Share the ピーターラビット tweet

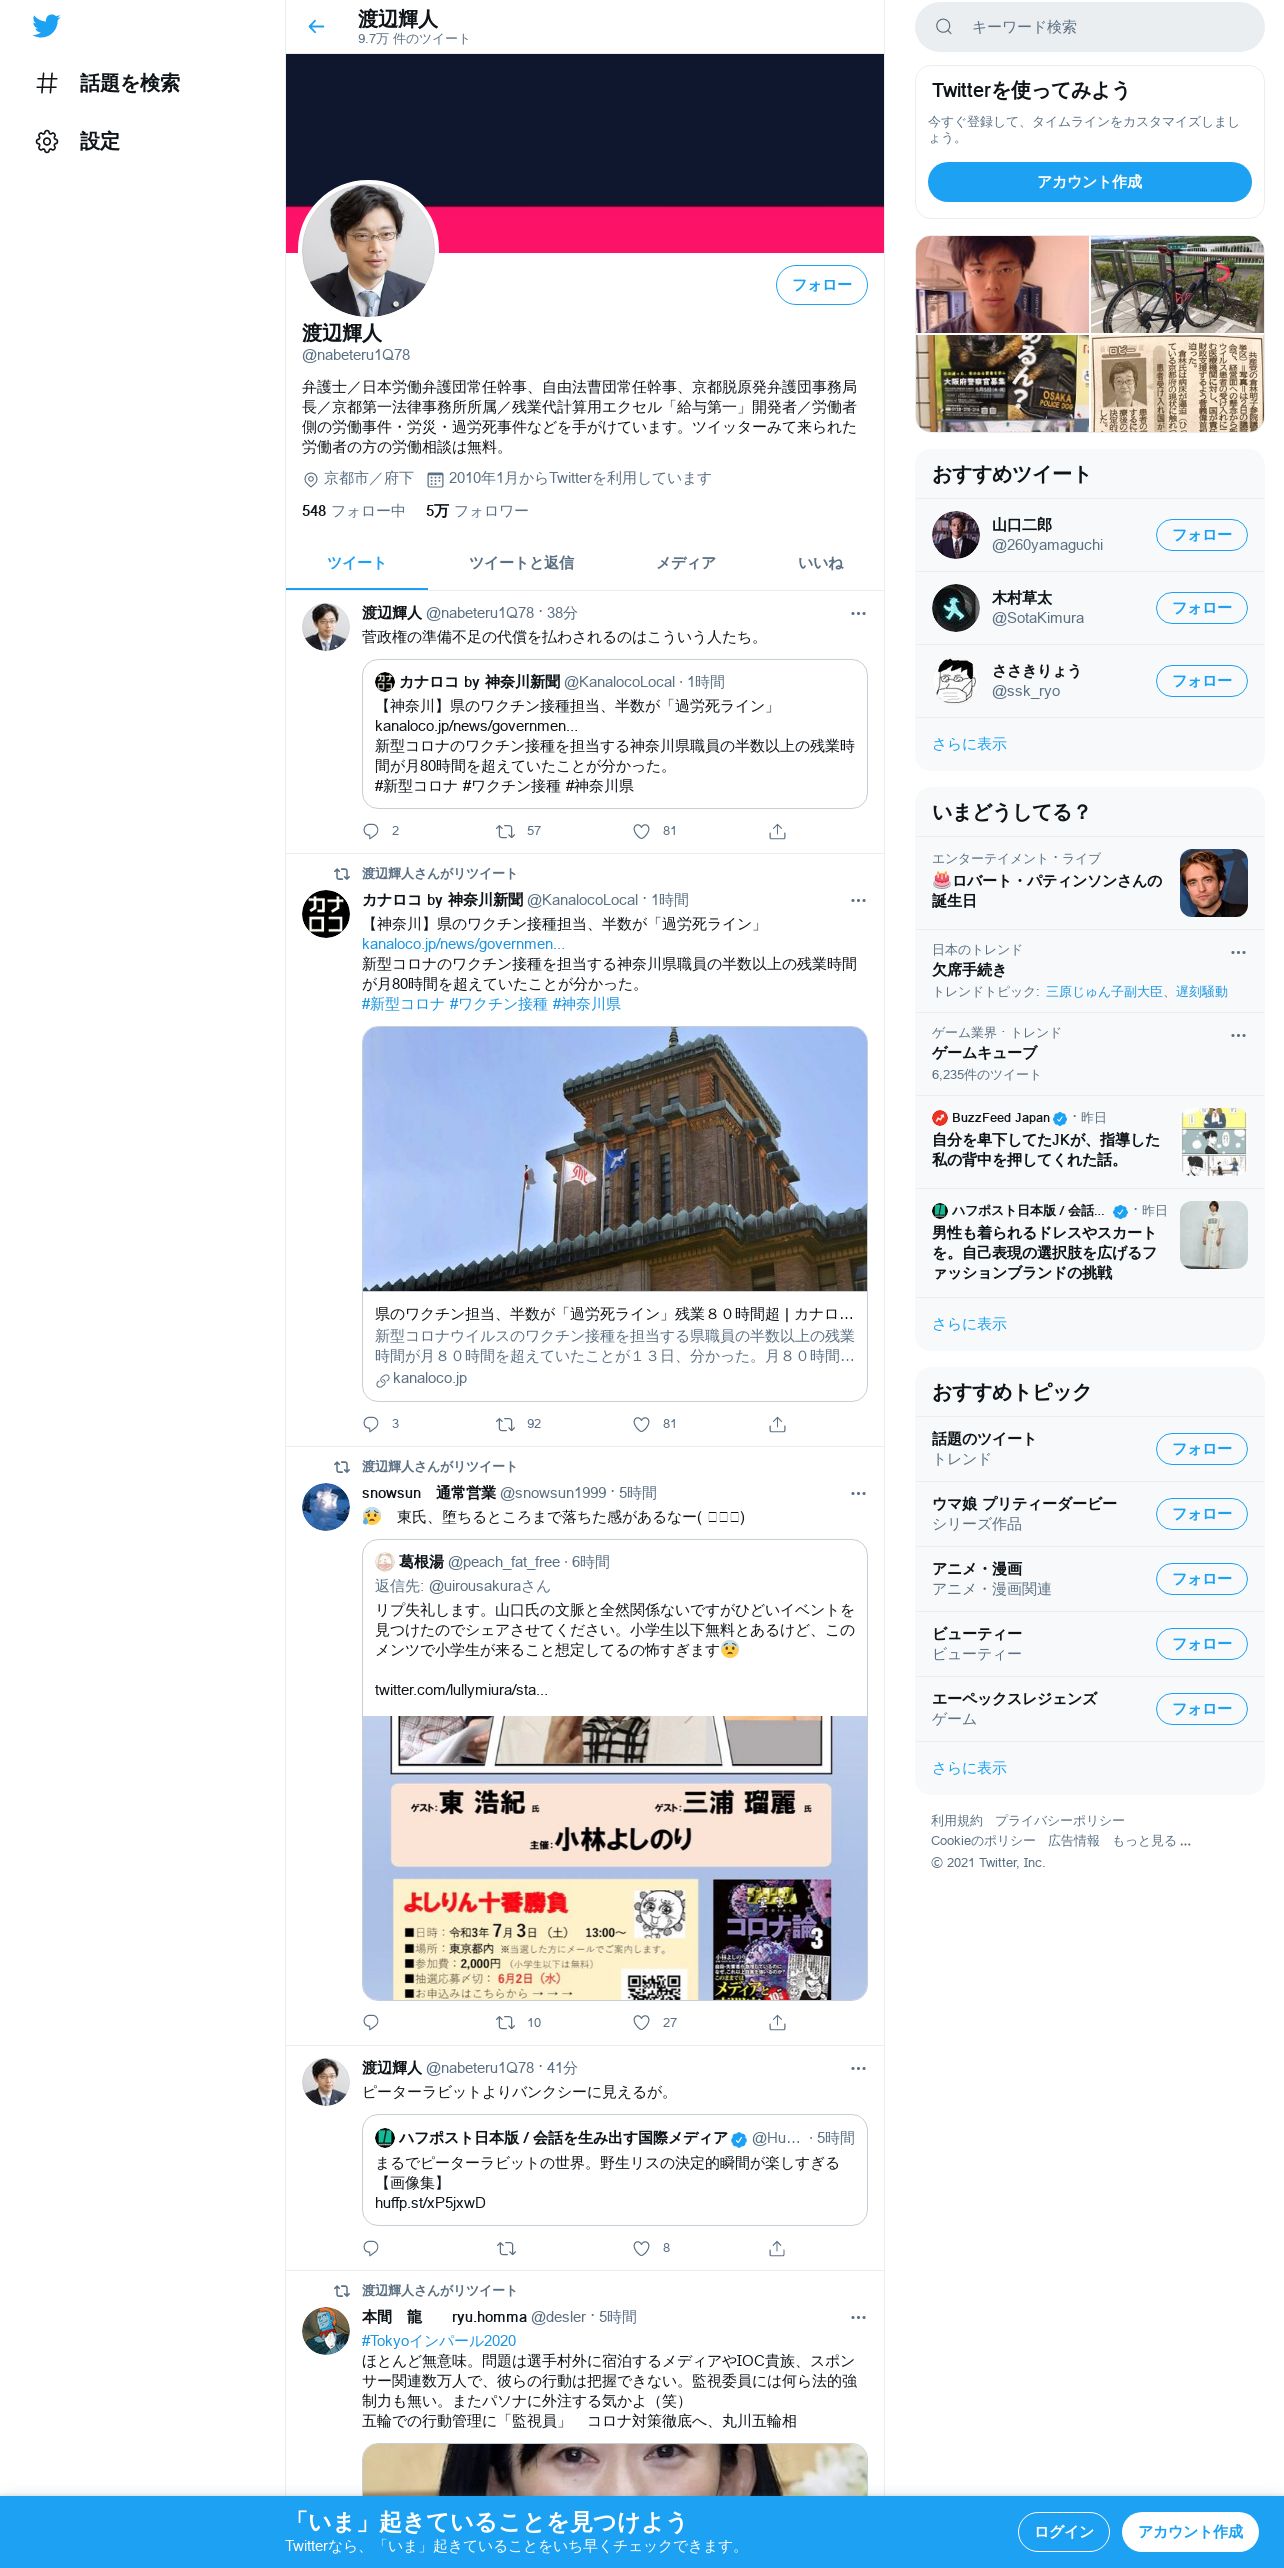(777, 2248)
